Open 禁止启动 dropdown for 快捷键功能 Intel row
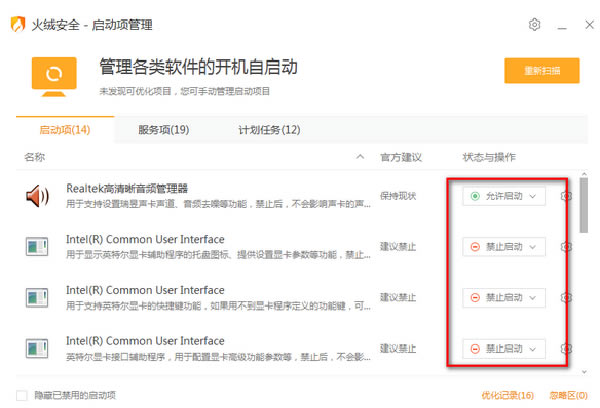The height and width of the screenshot is (408, 600). 504,298
